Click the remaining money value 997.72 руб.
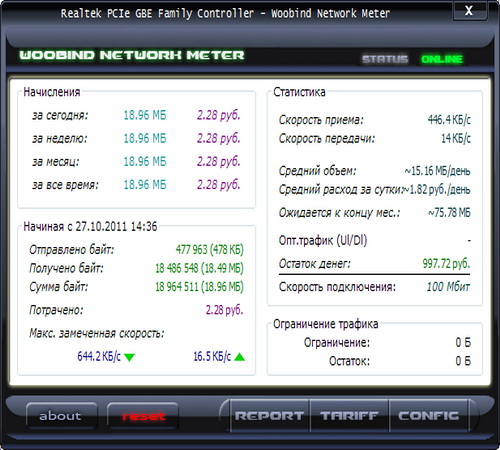Image resolution: width=500 pixels, height=450 pixels. tap(446, 263)
